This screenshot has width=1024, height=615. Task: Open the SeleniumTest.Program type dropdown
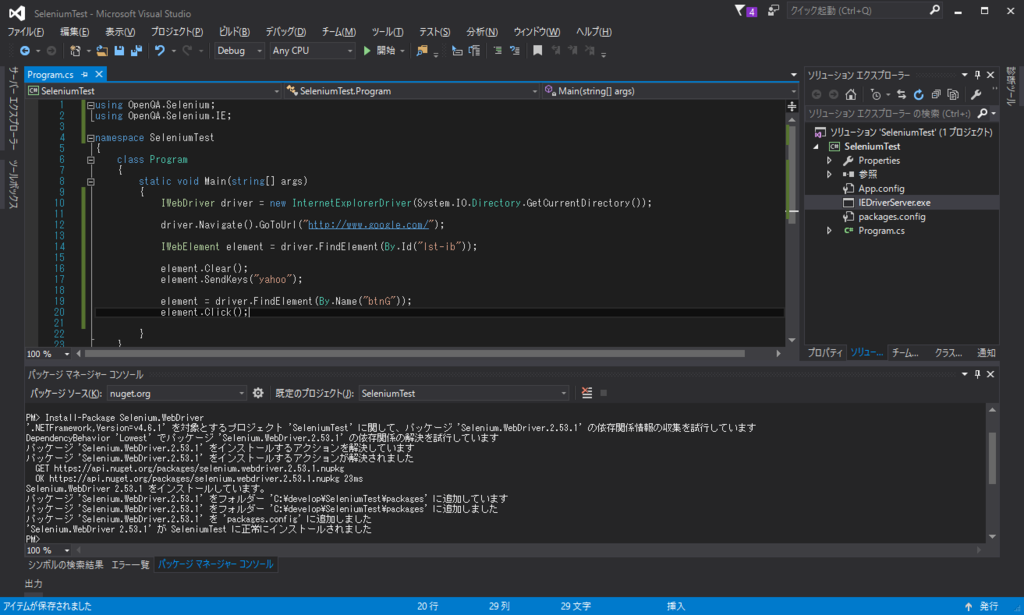point(411,91)
